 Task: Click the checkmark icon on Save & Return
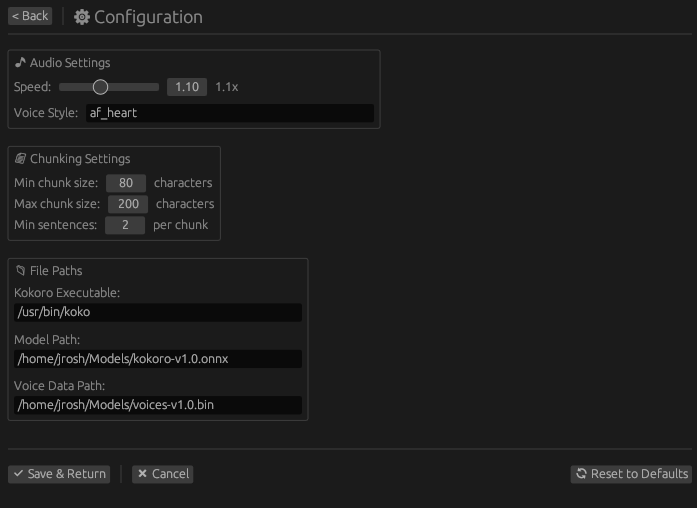(18, 474)
